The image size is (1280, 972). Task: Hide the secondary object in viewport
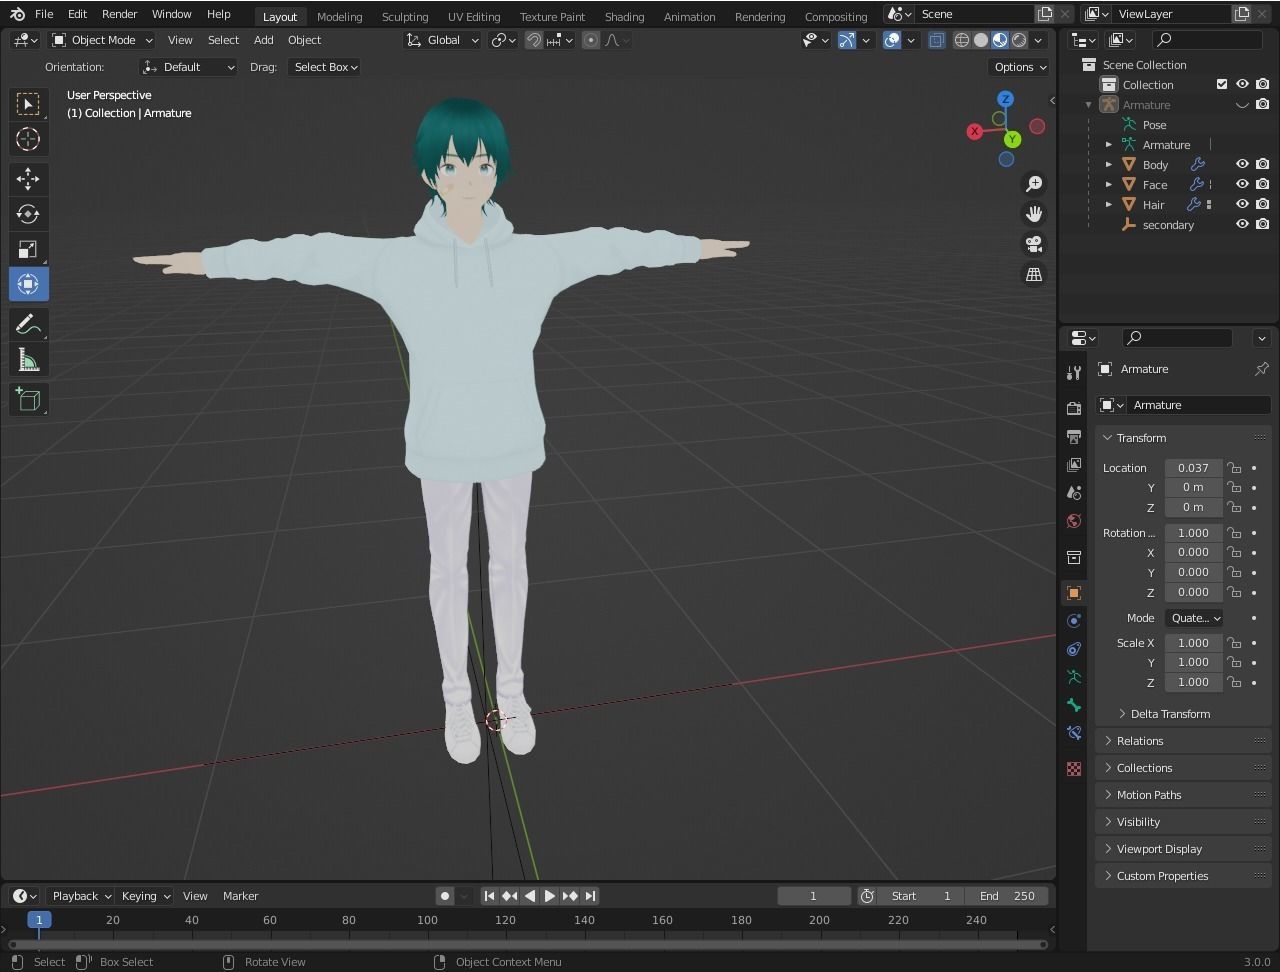pyautogui.click(x=1242, y=224)
